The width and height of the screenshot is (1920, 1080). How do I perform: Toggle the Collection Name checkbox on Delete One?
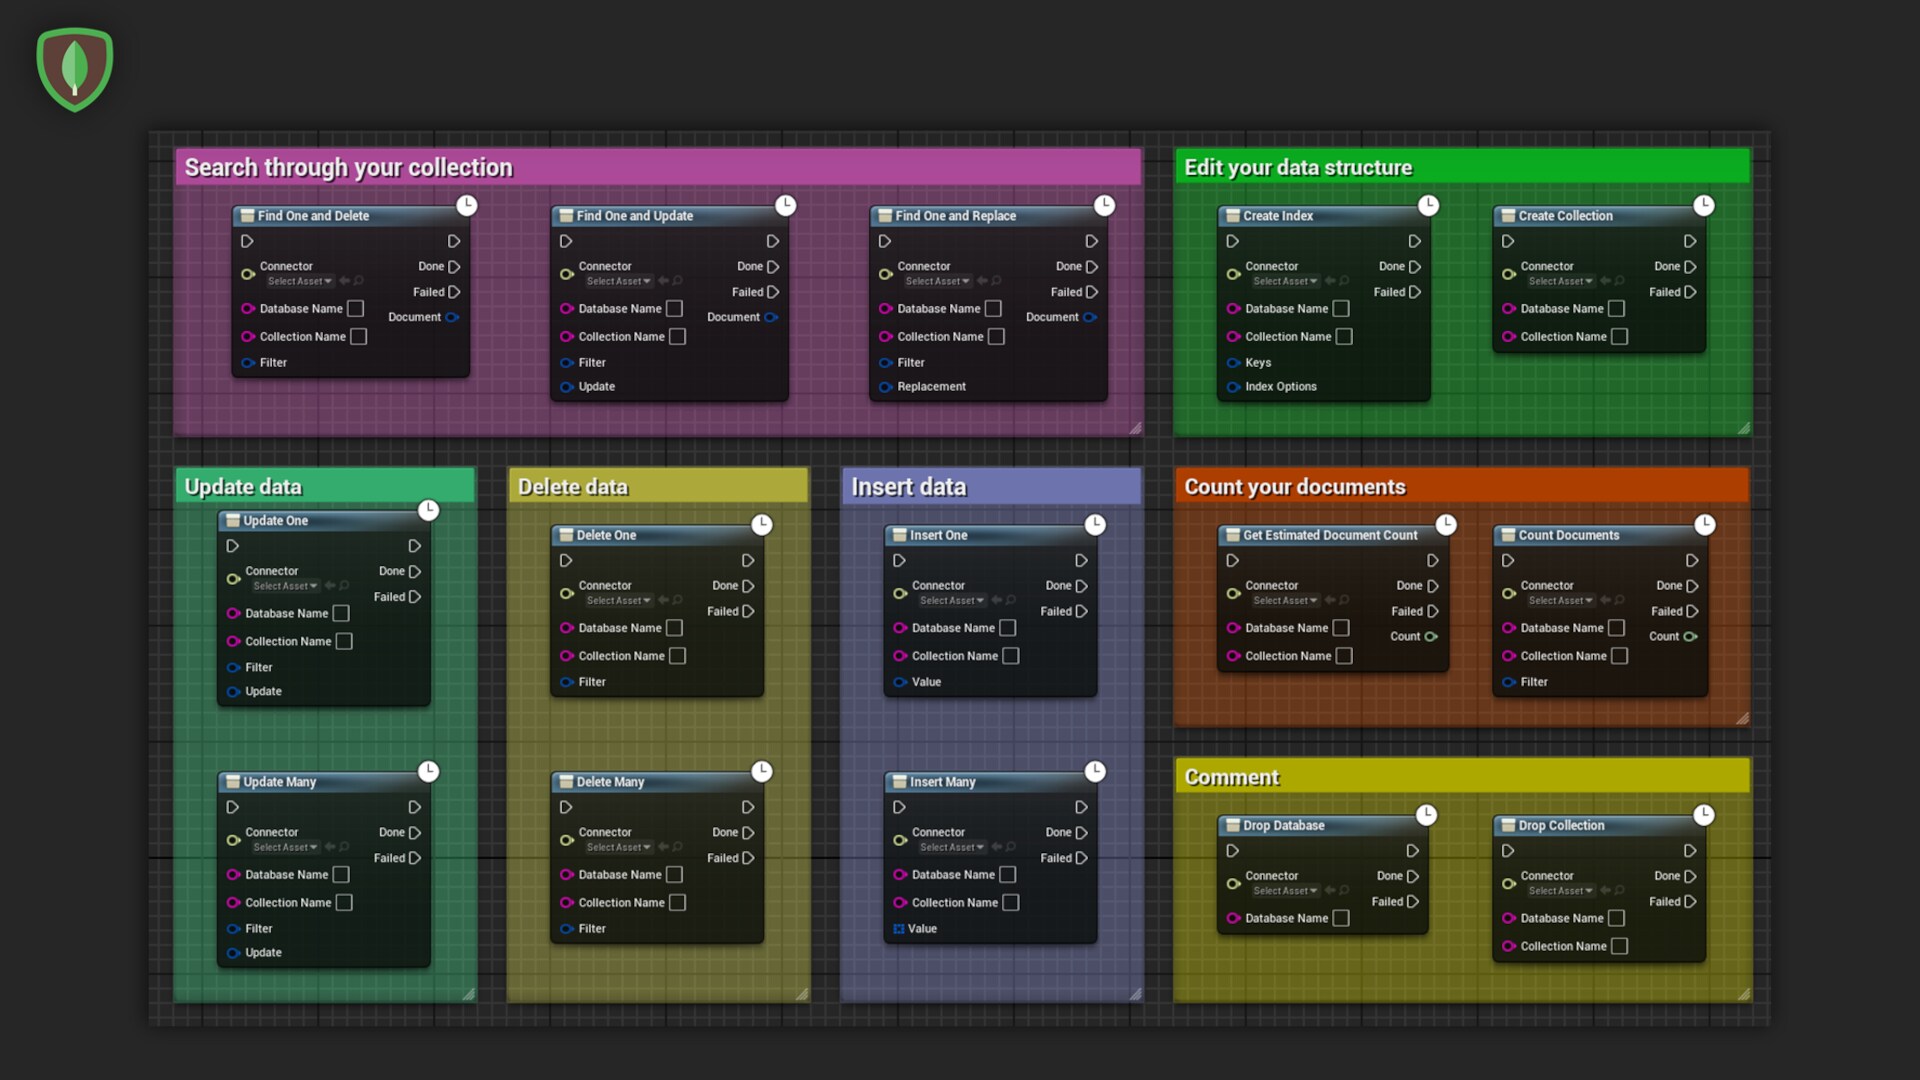pyautogui.click(x=679, y=656)
